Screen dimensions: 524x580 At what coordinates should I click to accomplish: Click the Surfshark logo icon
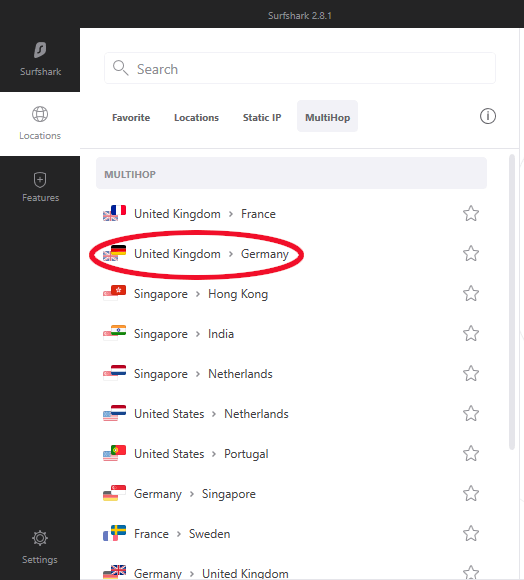[x=40, y=50]
